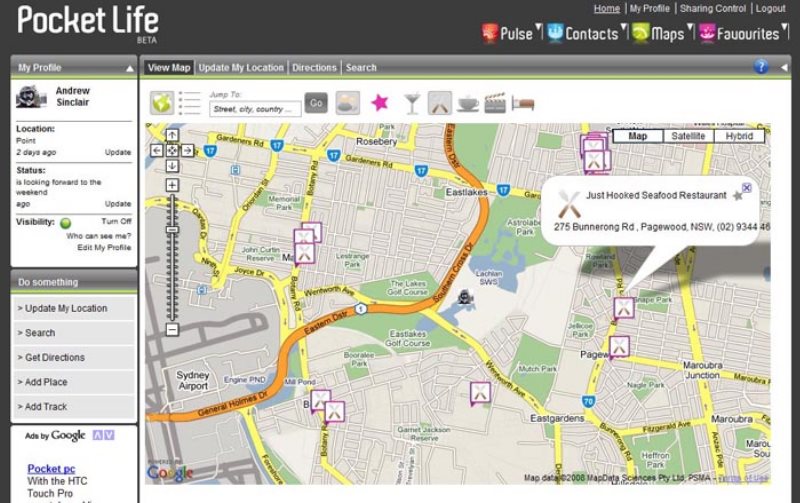
Task: Zoom in with plus button
Action: [172, 185]
